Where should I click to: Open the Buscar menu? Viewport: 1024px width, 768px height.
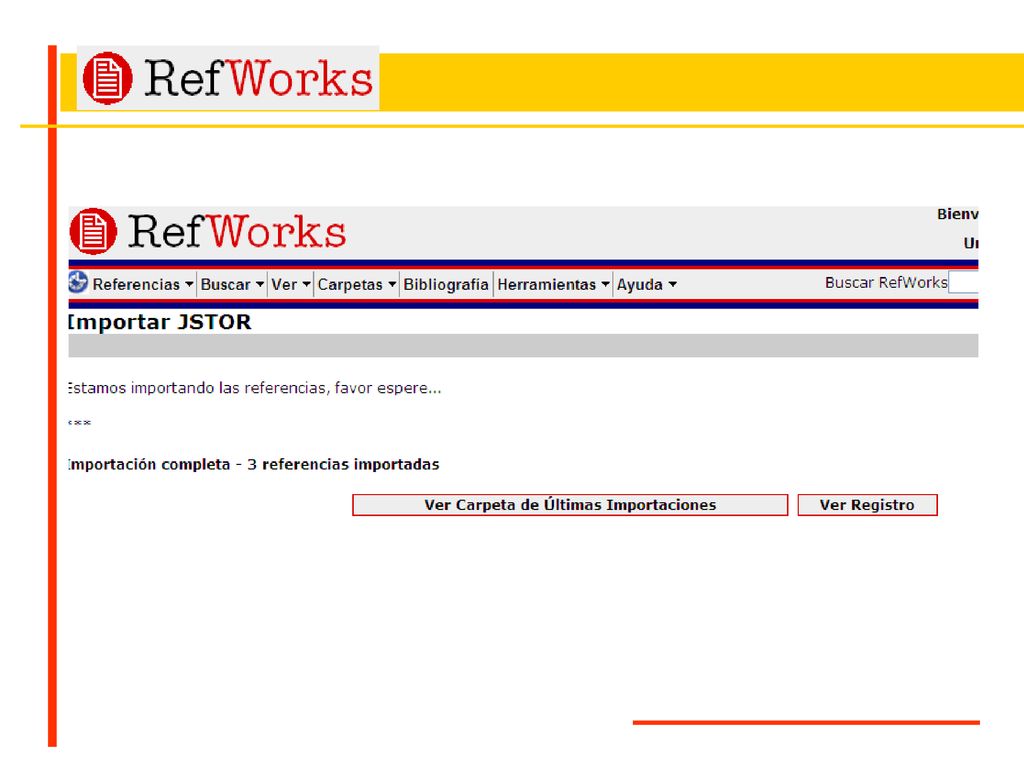coord(232,285)
